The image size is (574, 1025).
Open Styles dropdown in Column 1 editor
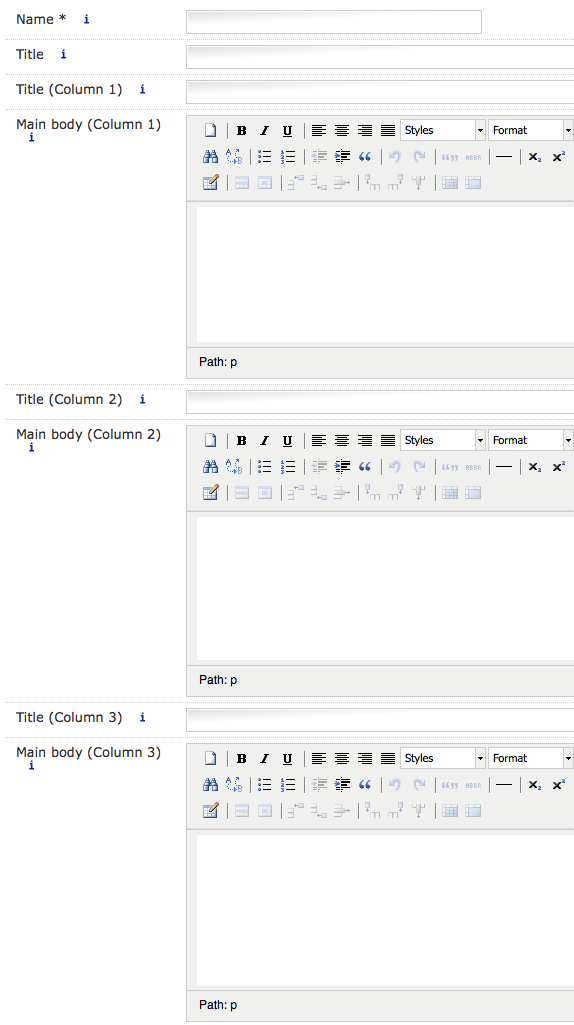tap(443, 130)
